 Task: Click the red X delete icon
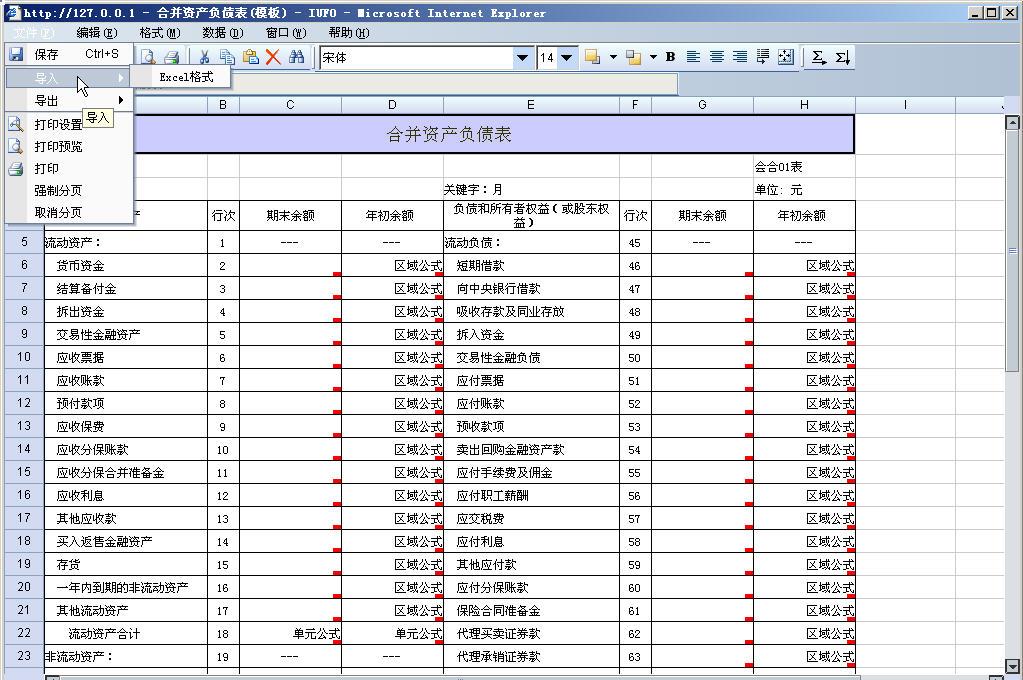[x=272, y=57]
